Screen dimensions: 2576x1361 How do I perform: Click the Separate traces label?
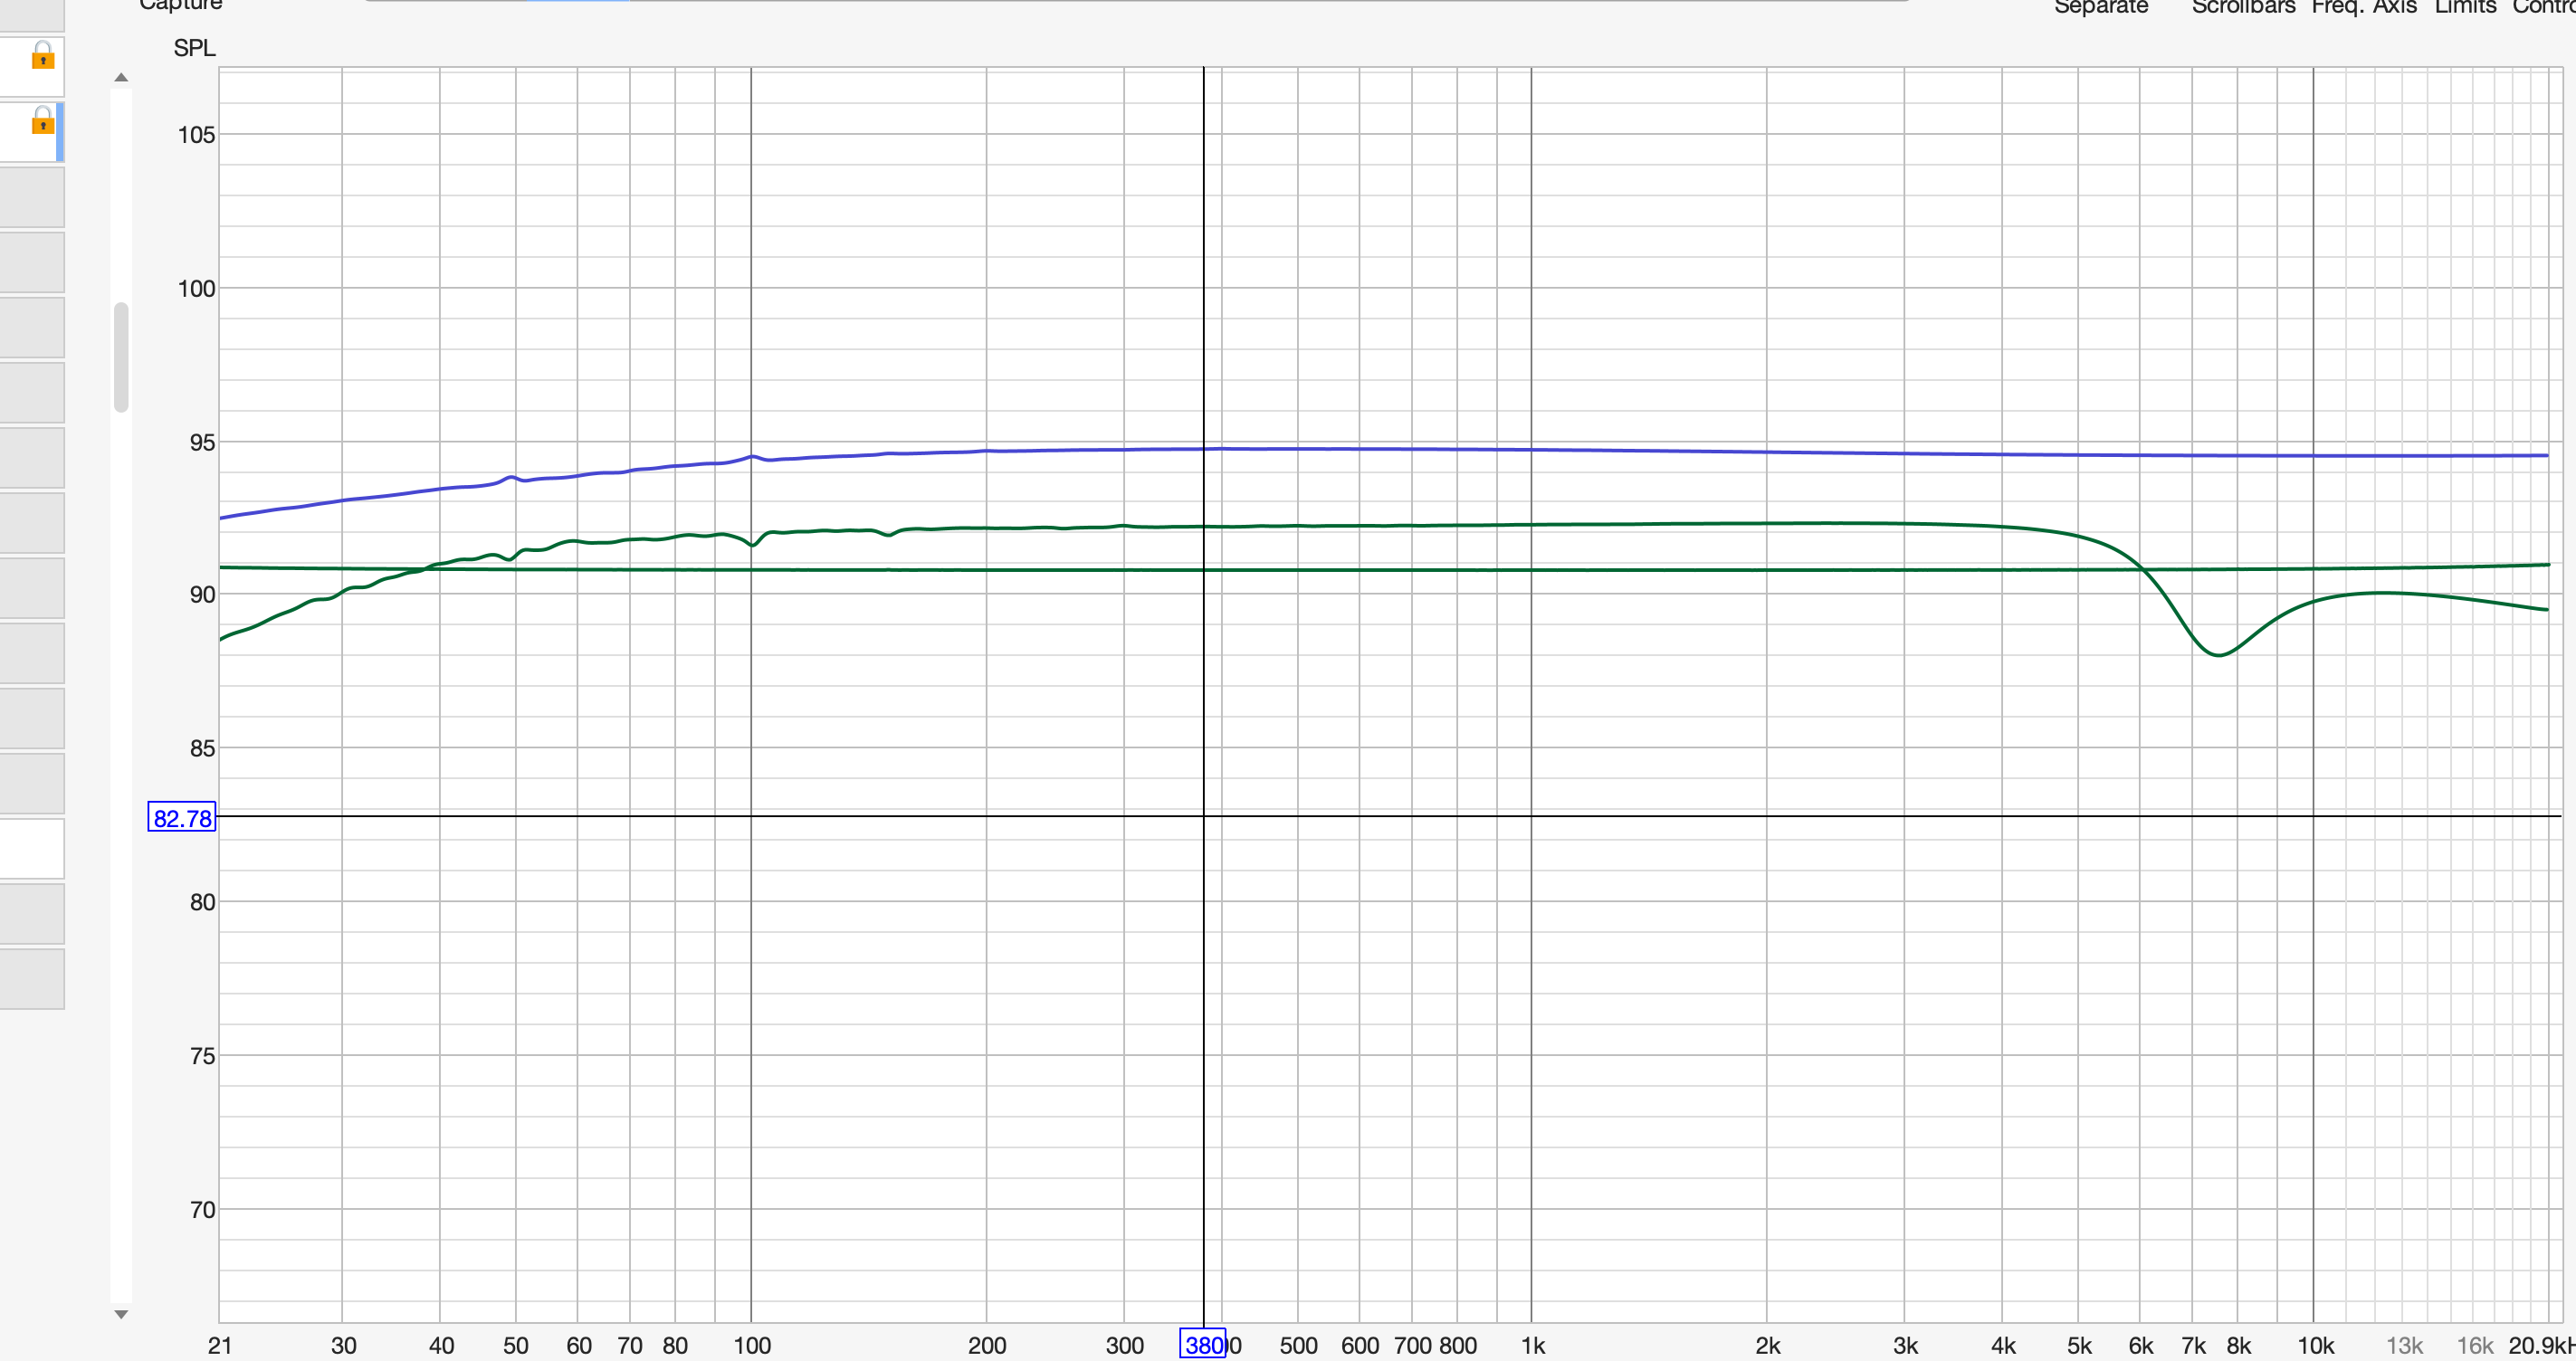[2100, 7]
